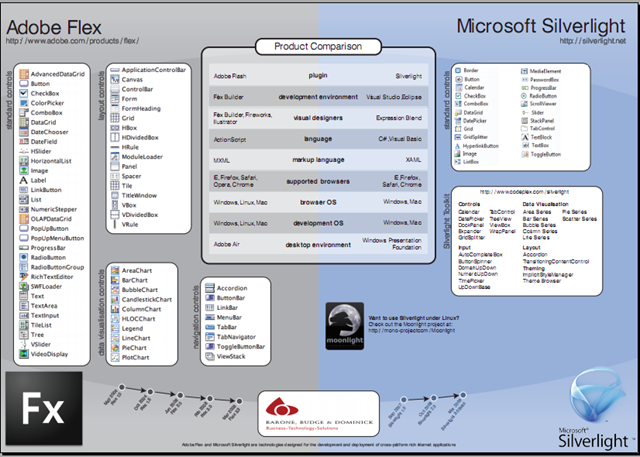Image resolution: width=640 pixels, height=457 pixels.
Task: Click 'ImplicitStyleManager' under Theming
Action: [548, 275]
